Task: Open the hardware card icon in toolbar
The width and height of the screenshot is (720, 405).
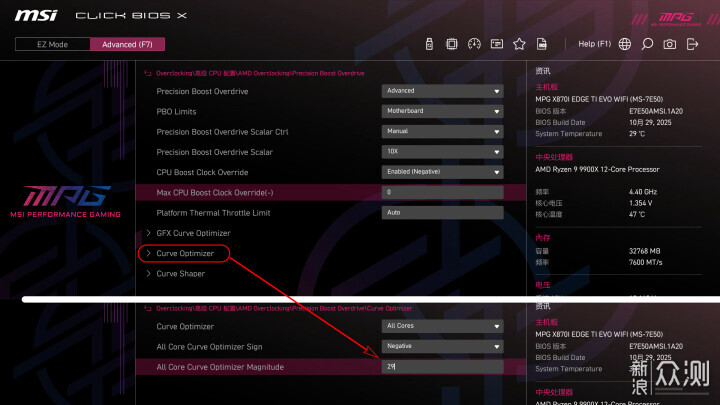Action: [496, 44]
